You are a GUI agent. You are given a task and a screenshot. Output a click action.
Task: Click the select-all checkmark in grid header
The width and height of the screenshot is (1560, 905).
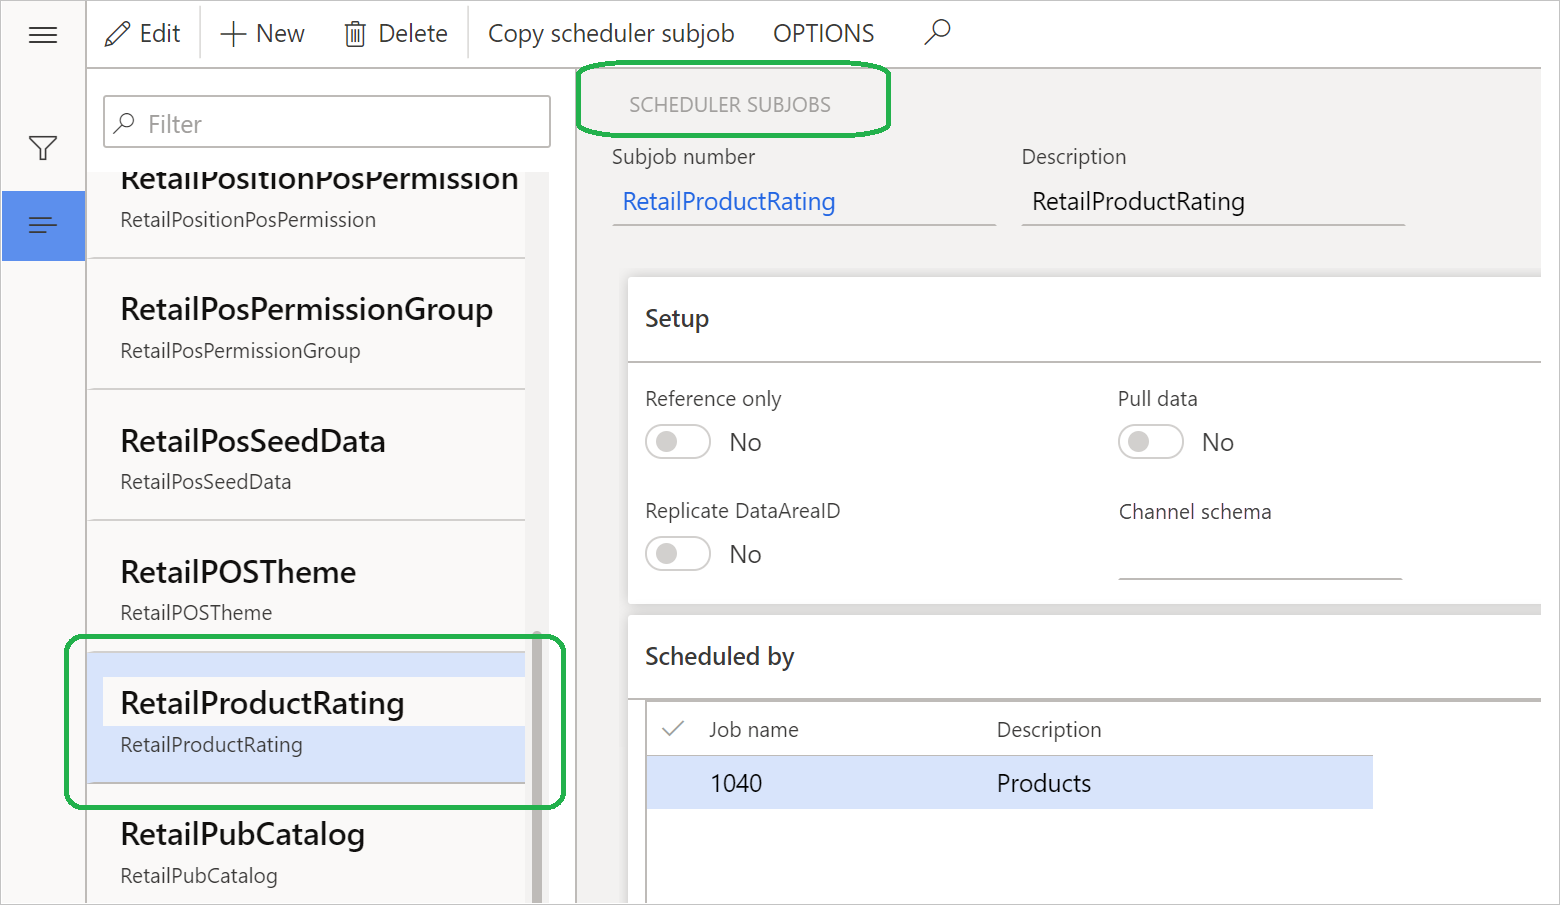click(x=673, y=729)
